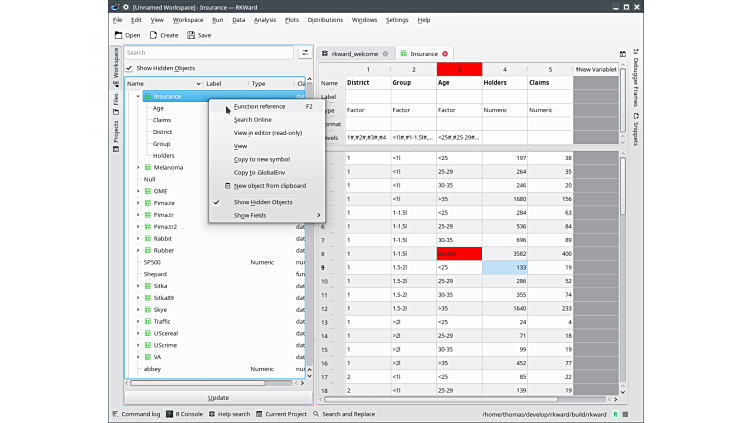Open the object browser filter options icon

pyautogui.click(x=304, y=53)
